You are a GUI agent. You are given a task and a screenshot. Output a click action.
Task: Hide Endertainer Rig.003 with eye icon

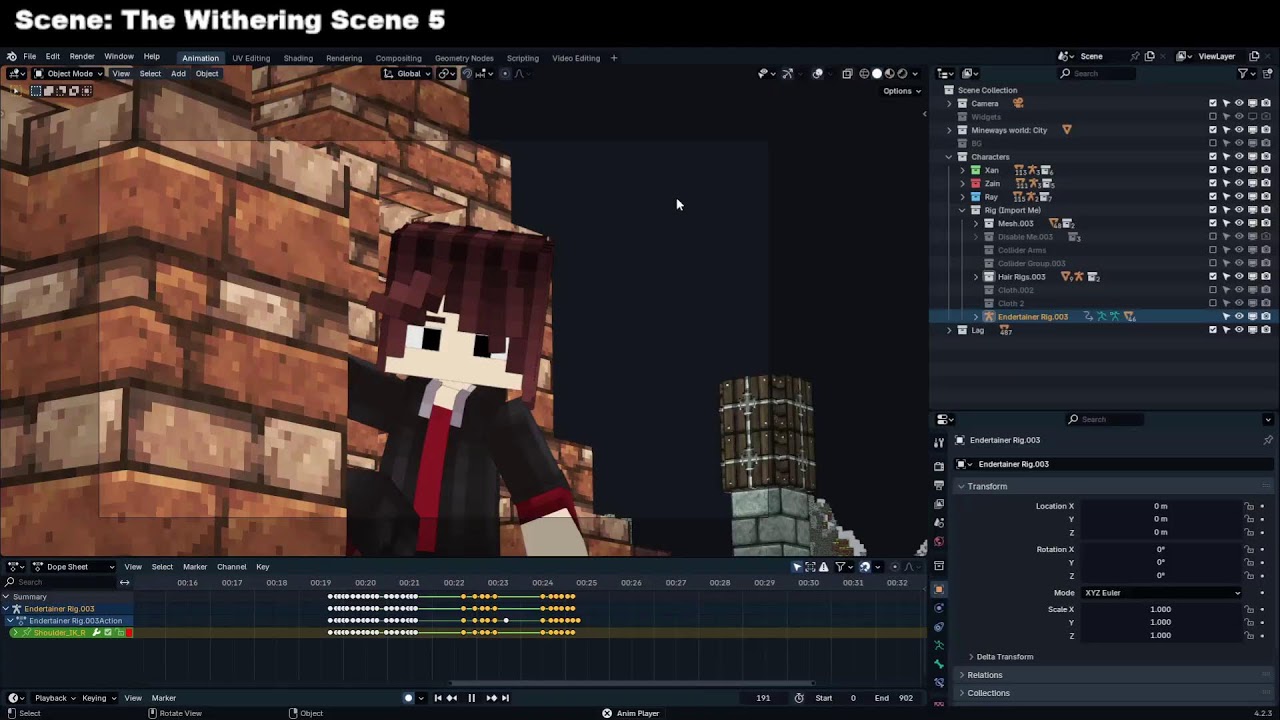pyautogui.click(x=1239, y=317)
